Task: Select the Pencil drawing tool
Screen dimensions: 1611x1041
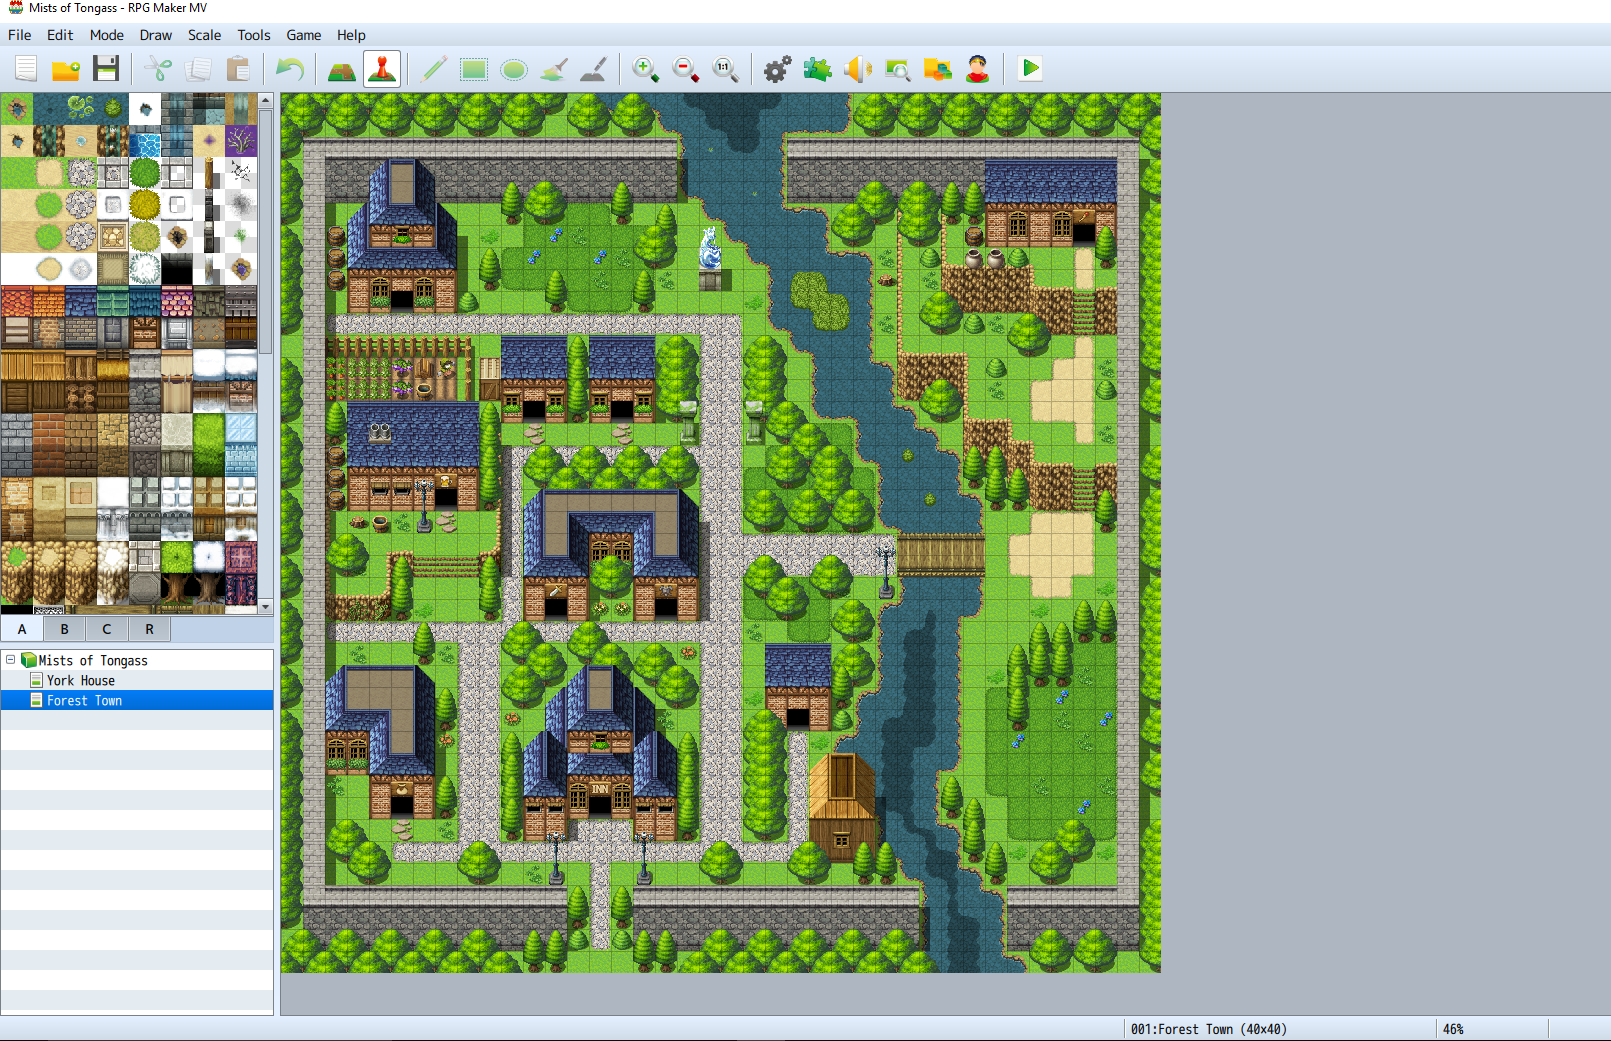Action: 434,69
